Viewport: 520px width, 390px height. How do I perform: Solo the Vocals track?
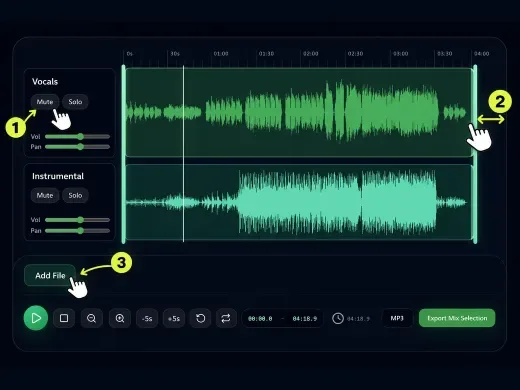75,102
